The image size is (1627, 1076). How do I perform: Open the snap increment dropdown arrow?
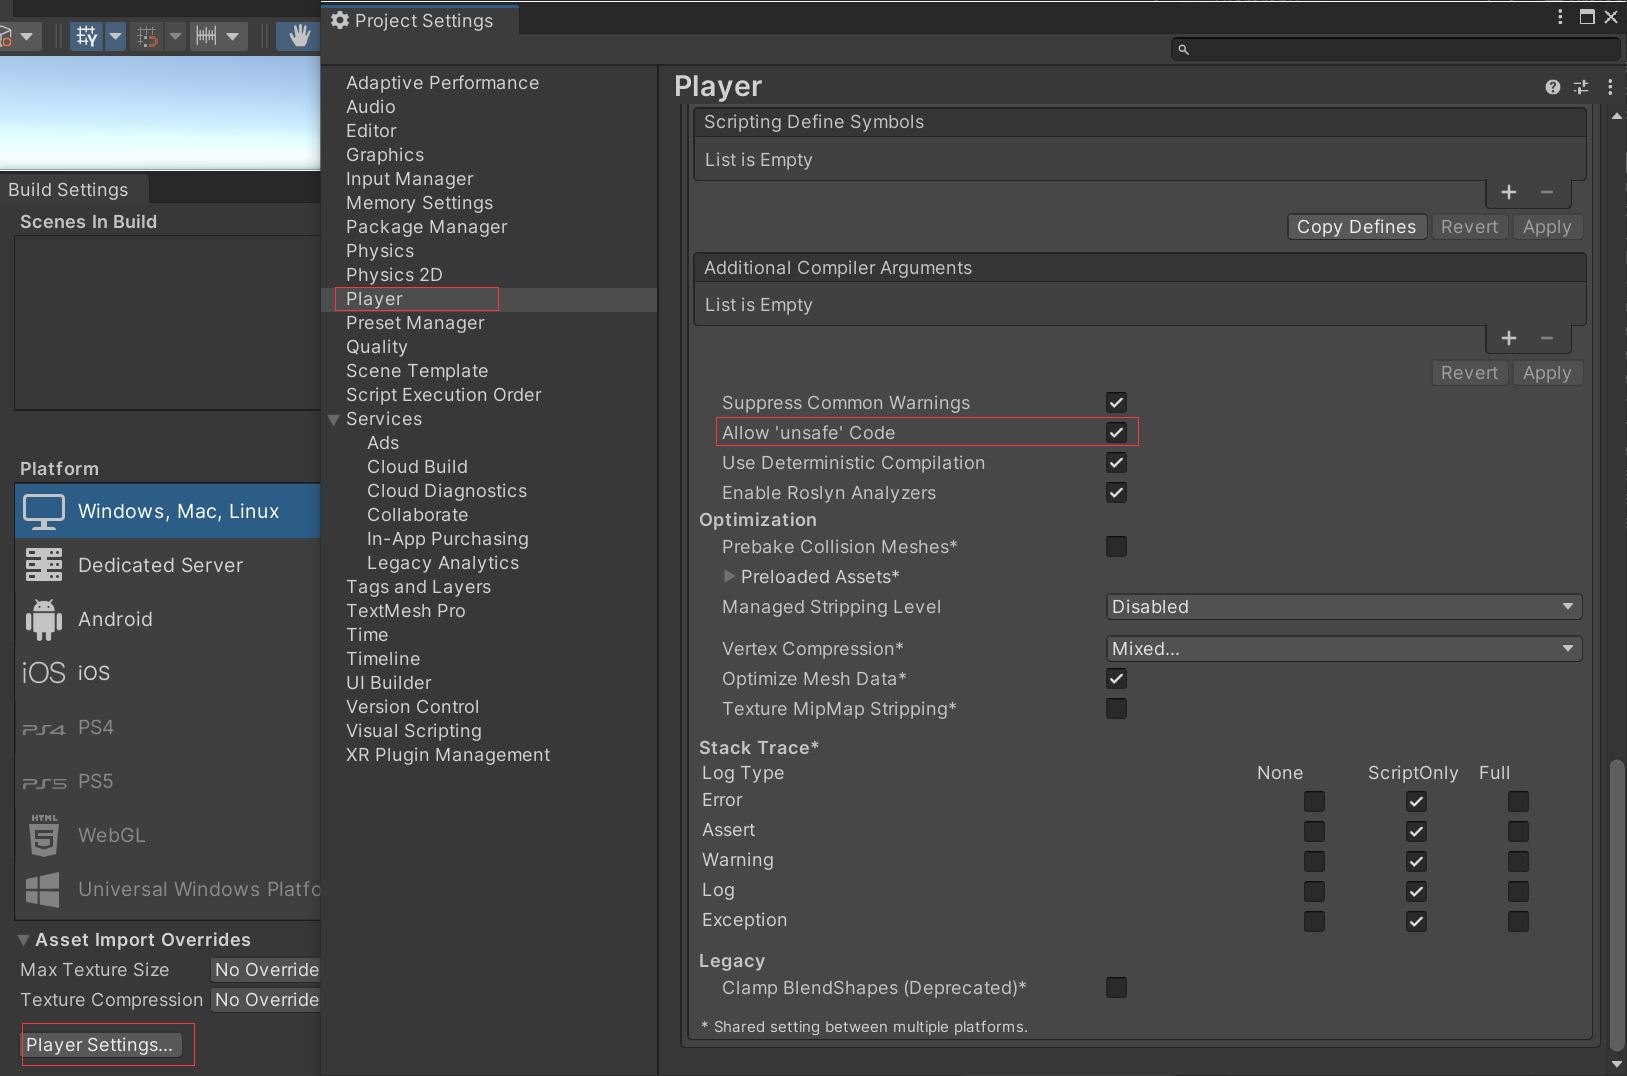(175, 37)
